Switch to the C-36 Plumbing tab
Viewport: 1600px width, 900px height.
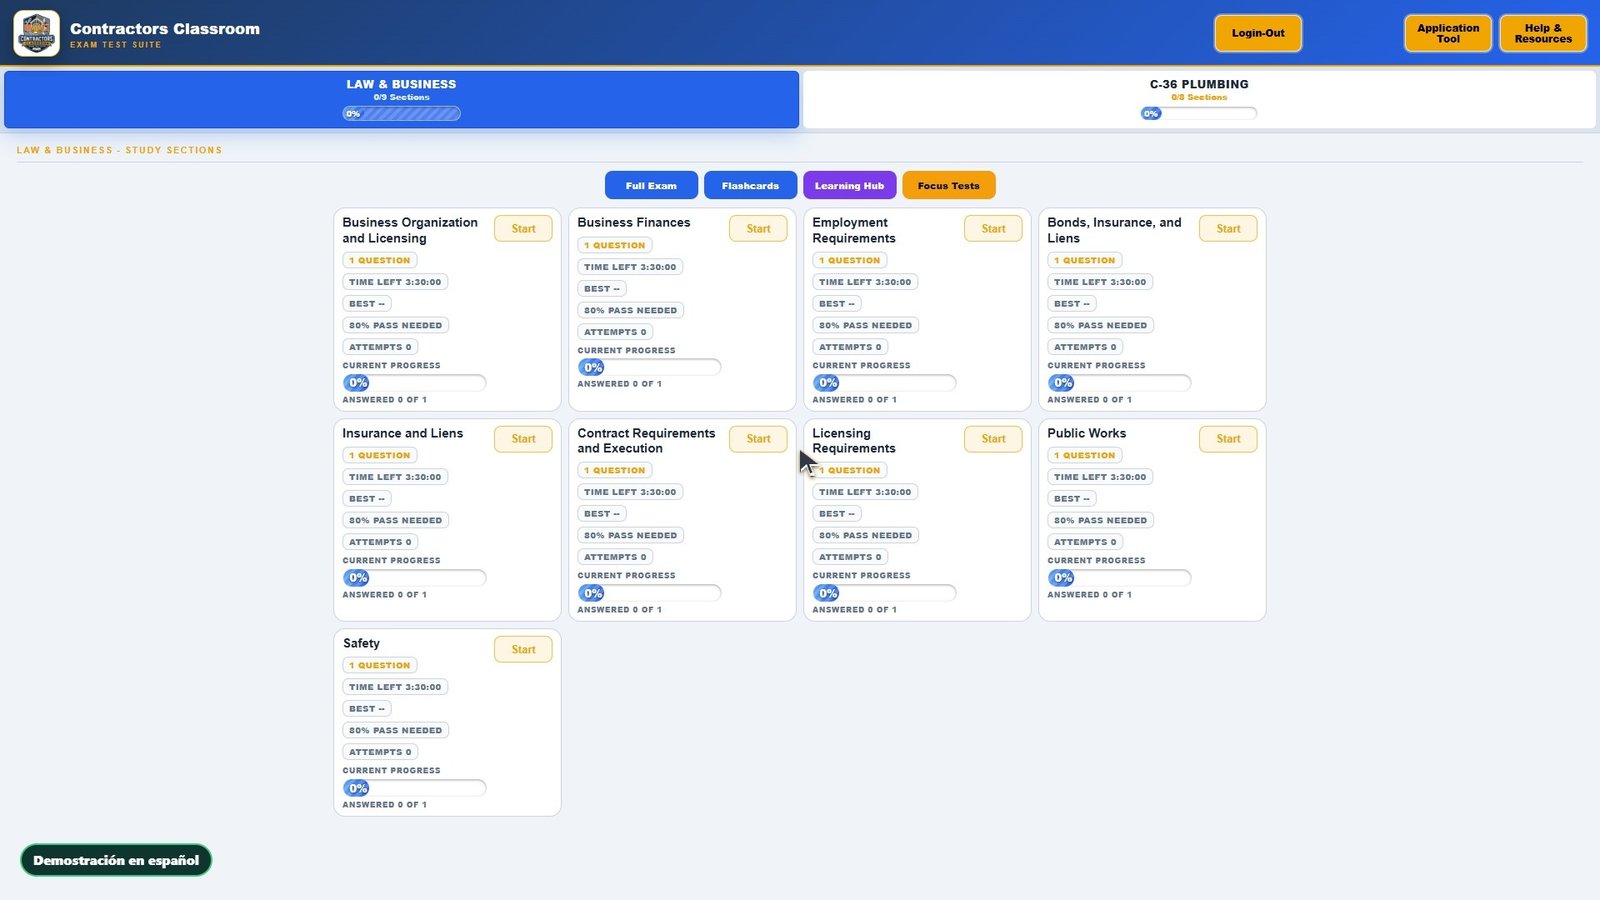click(x=1199, y=99)
